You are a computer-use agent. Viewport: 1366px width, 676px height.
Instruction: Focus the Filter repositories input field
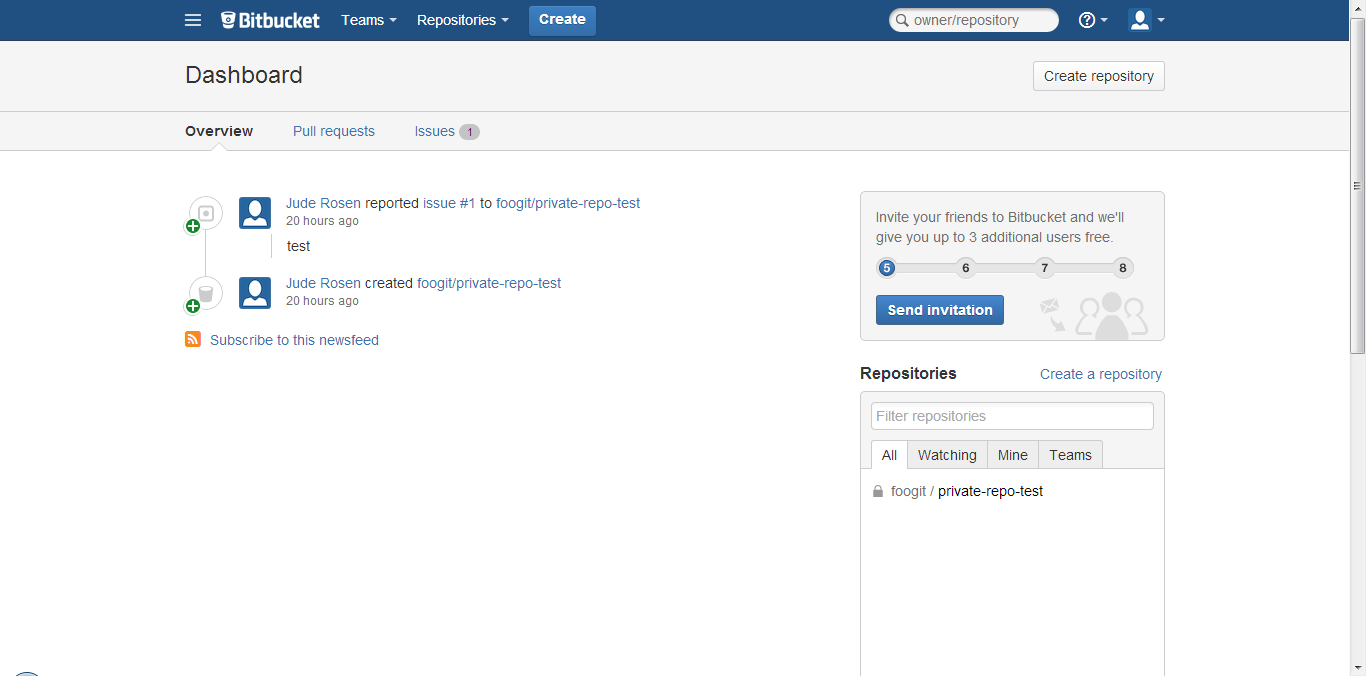coord(1012,416)
